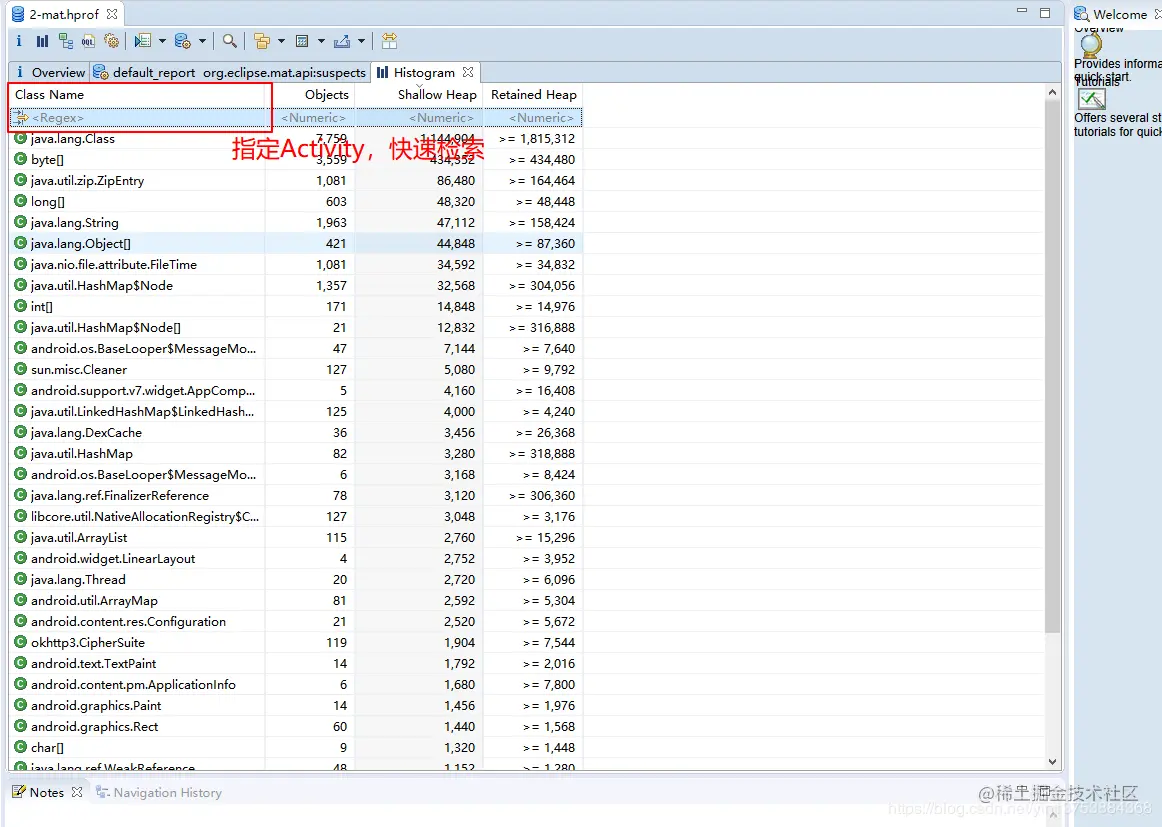Screen dimensions: 1162x827
Task: Sort by Retained Heap column header
Action: [533, 94]
